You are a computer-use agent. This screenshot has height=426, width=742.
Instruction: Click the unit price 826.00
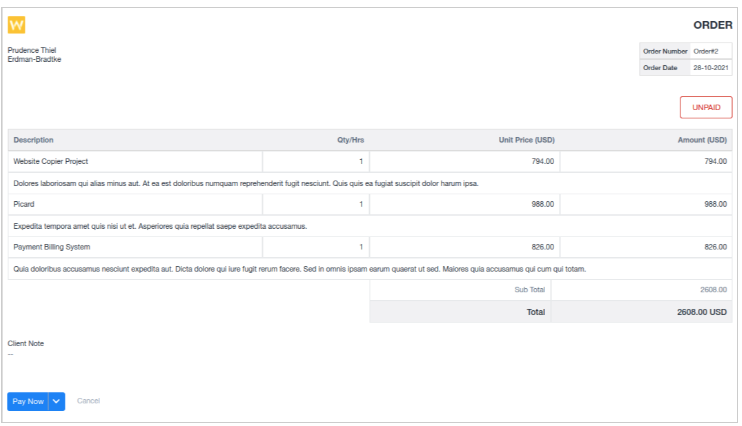point(542,247)
